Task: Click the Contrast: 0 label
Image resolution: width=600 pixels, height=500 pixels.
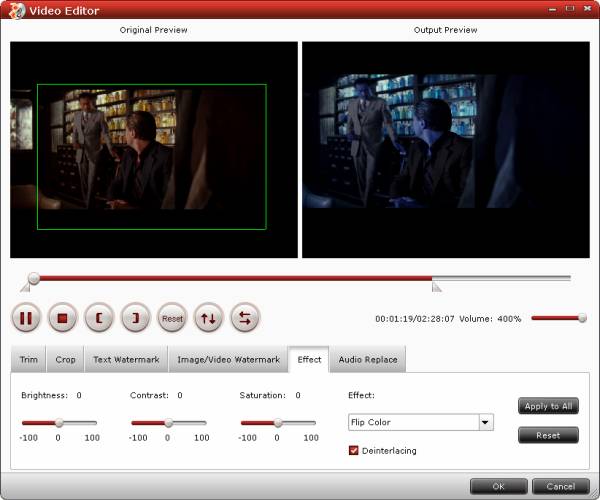Action: [x=156, y=395]
